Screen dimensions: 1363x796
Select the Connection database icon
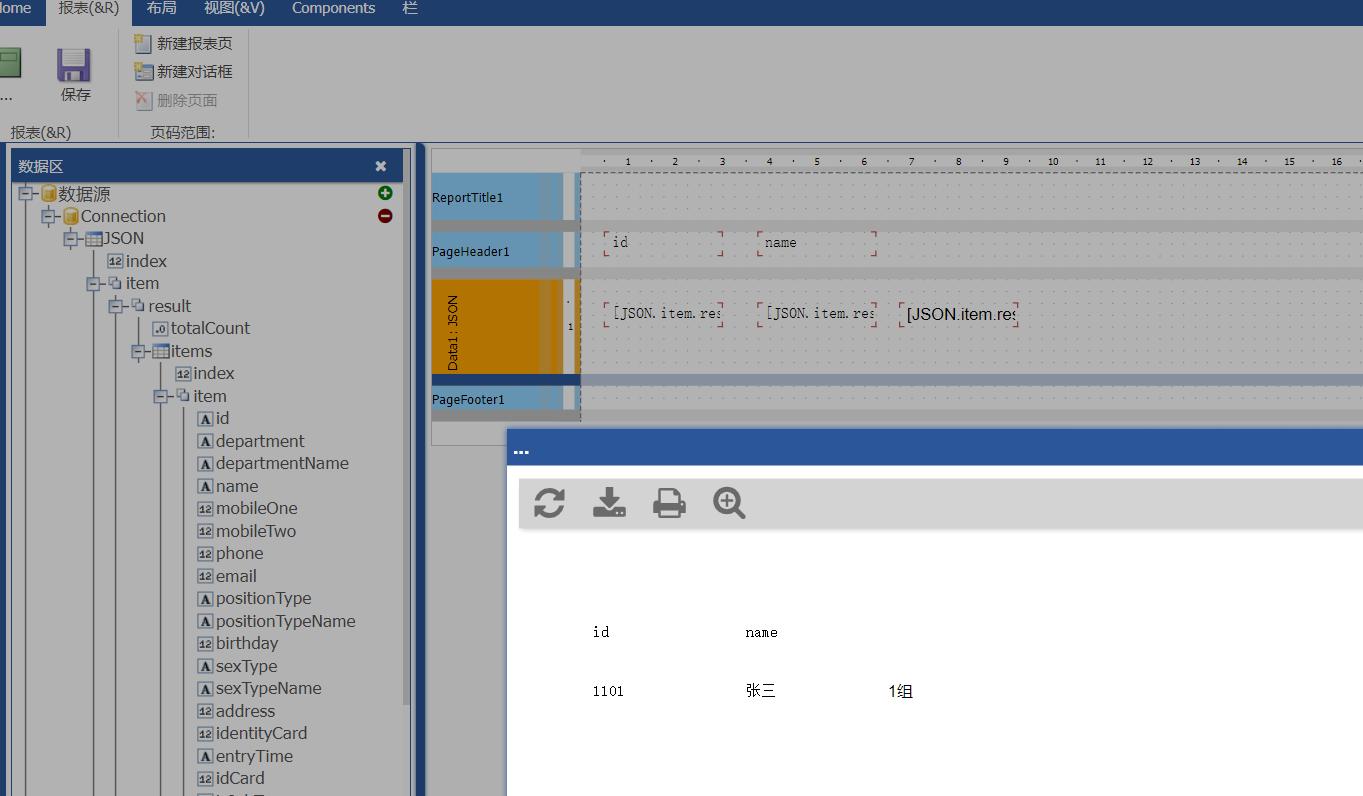[70, 216]
